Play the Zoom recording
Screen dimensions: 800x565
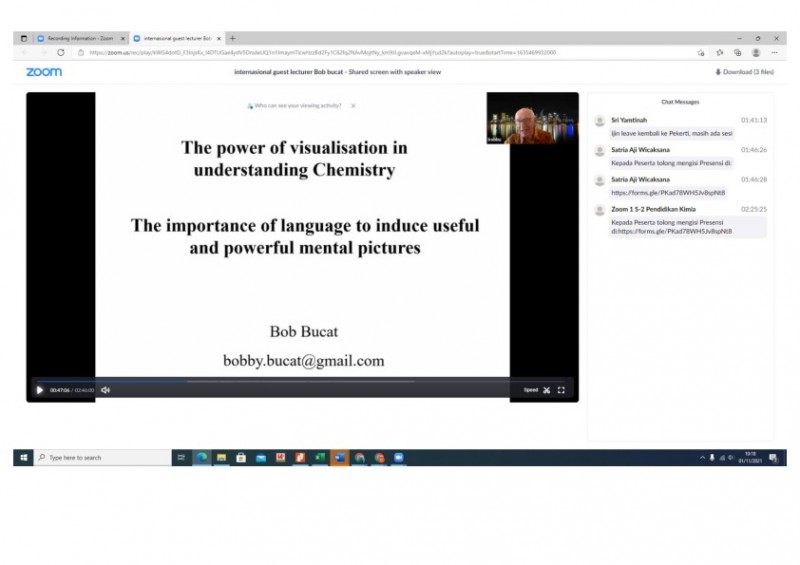click(40, 390)
